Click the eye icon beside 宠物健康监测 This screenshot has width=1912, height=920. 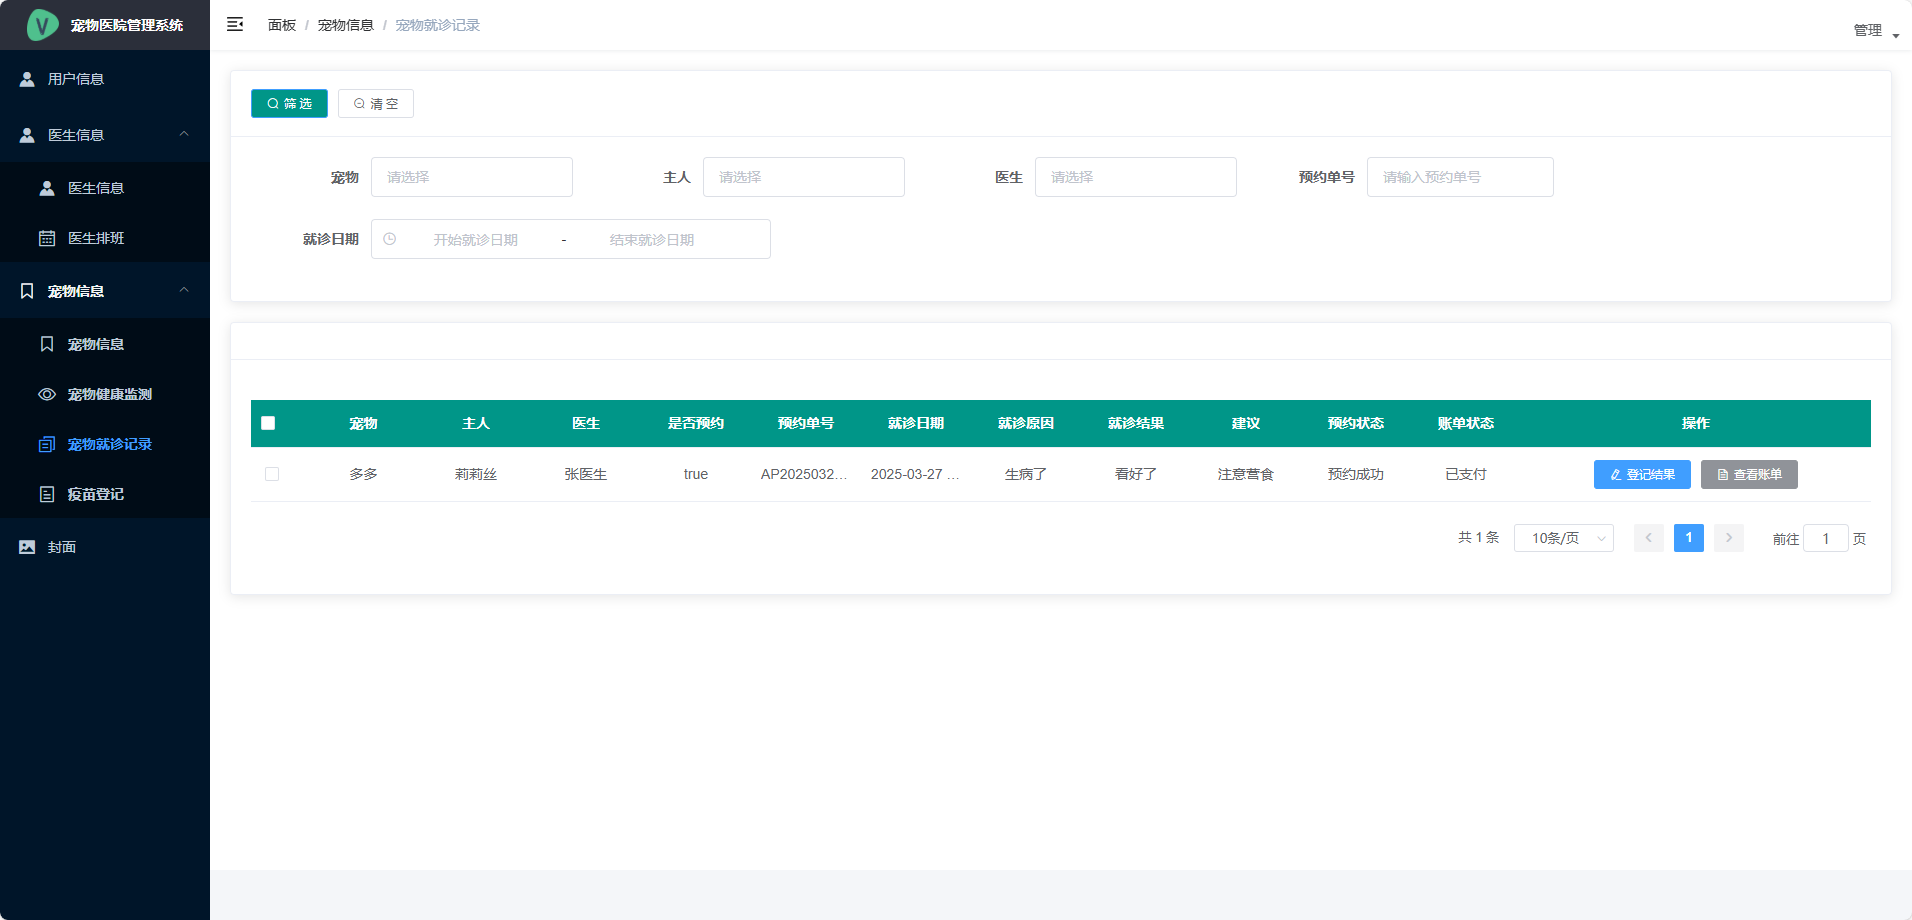(x=47, y=394)
